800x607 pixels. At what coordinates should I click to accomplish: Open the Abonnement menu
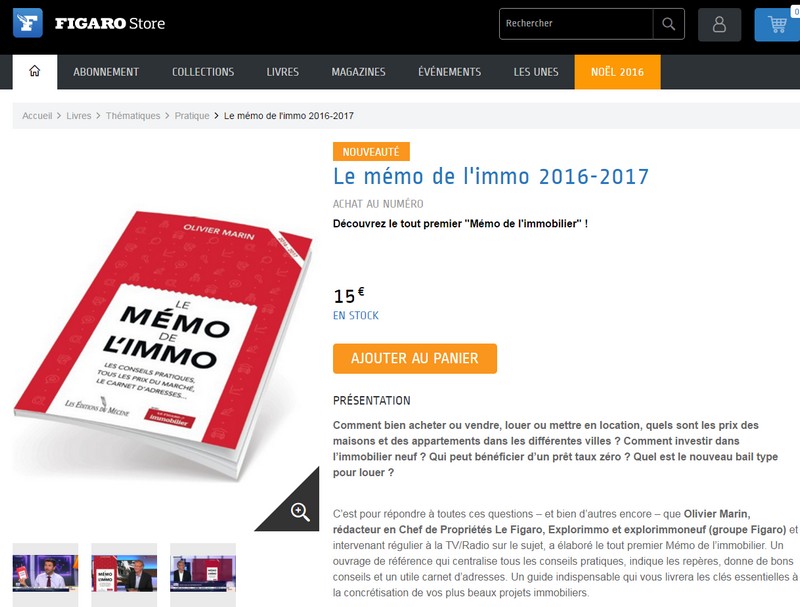(x=106, y=72)
